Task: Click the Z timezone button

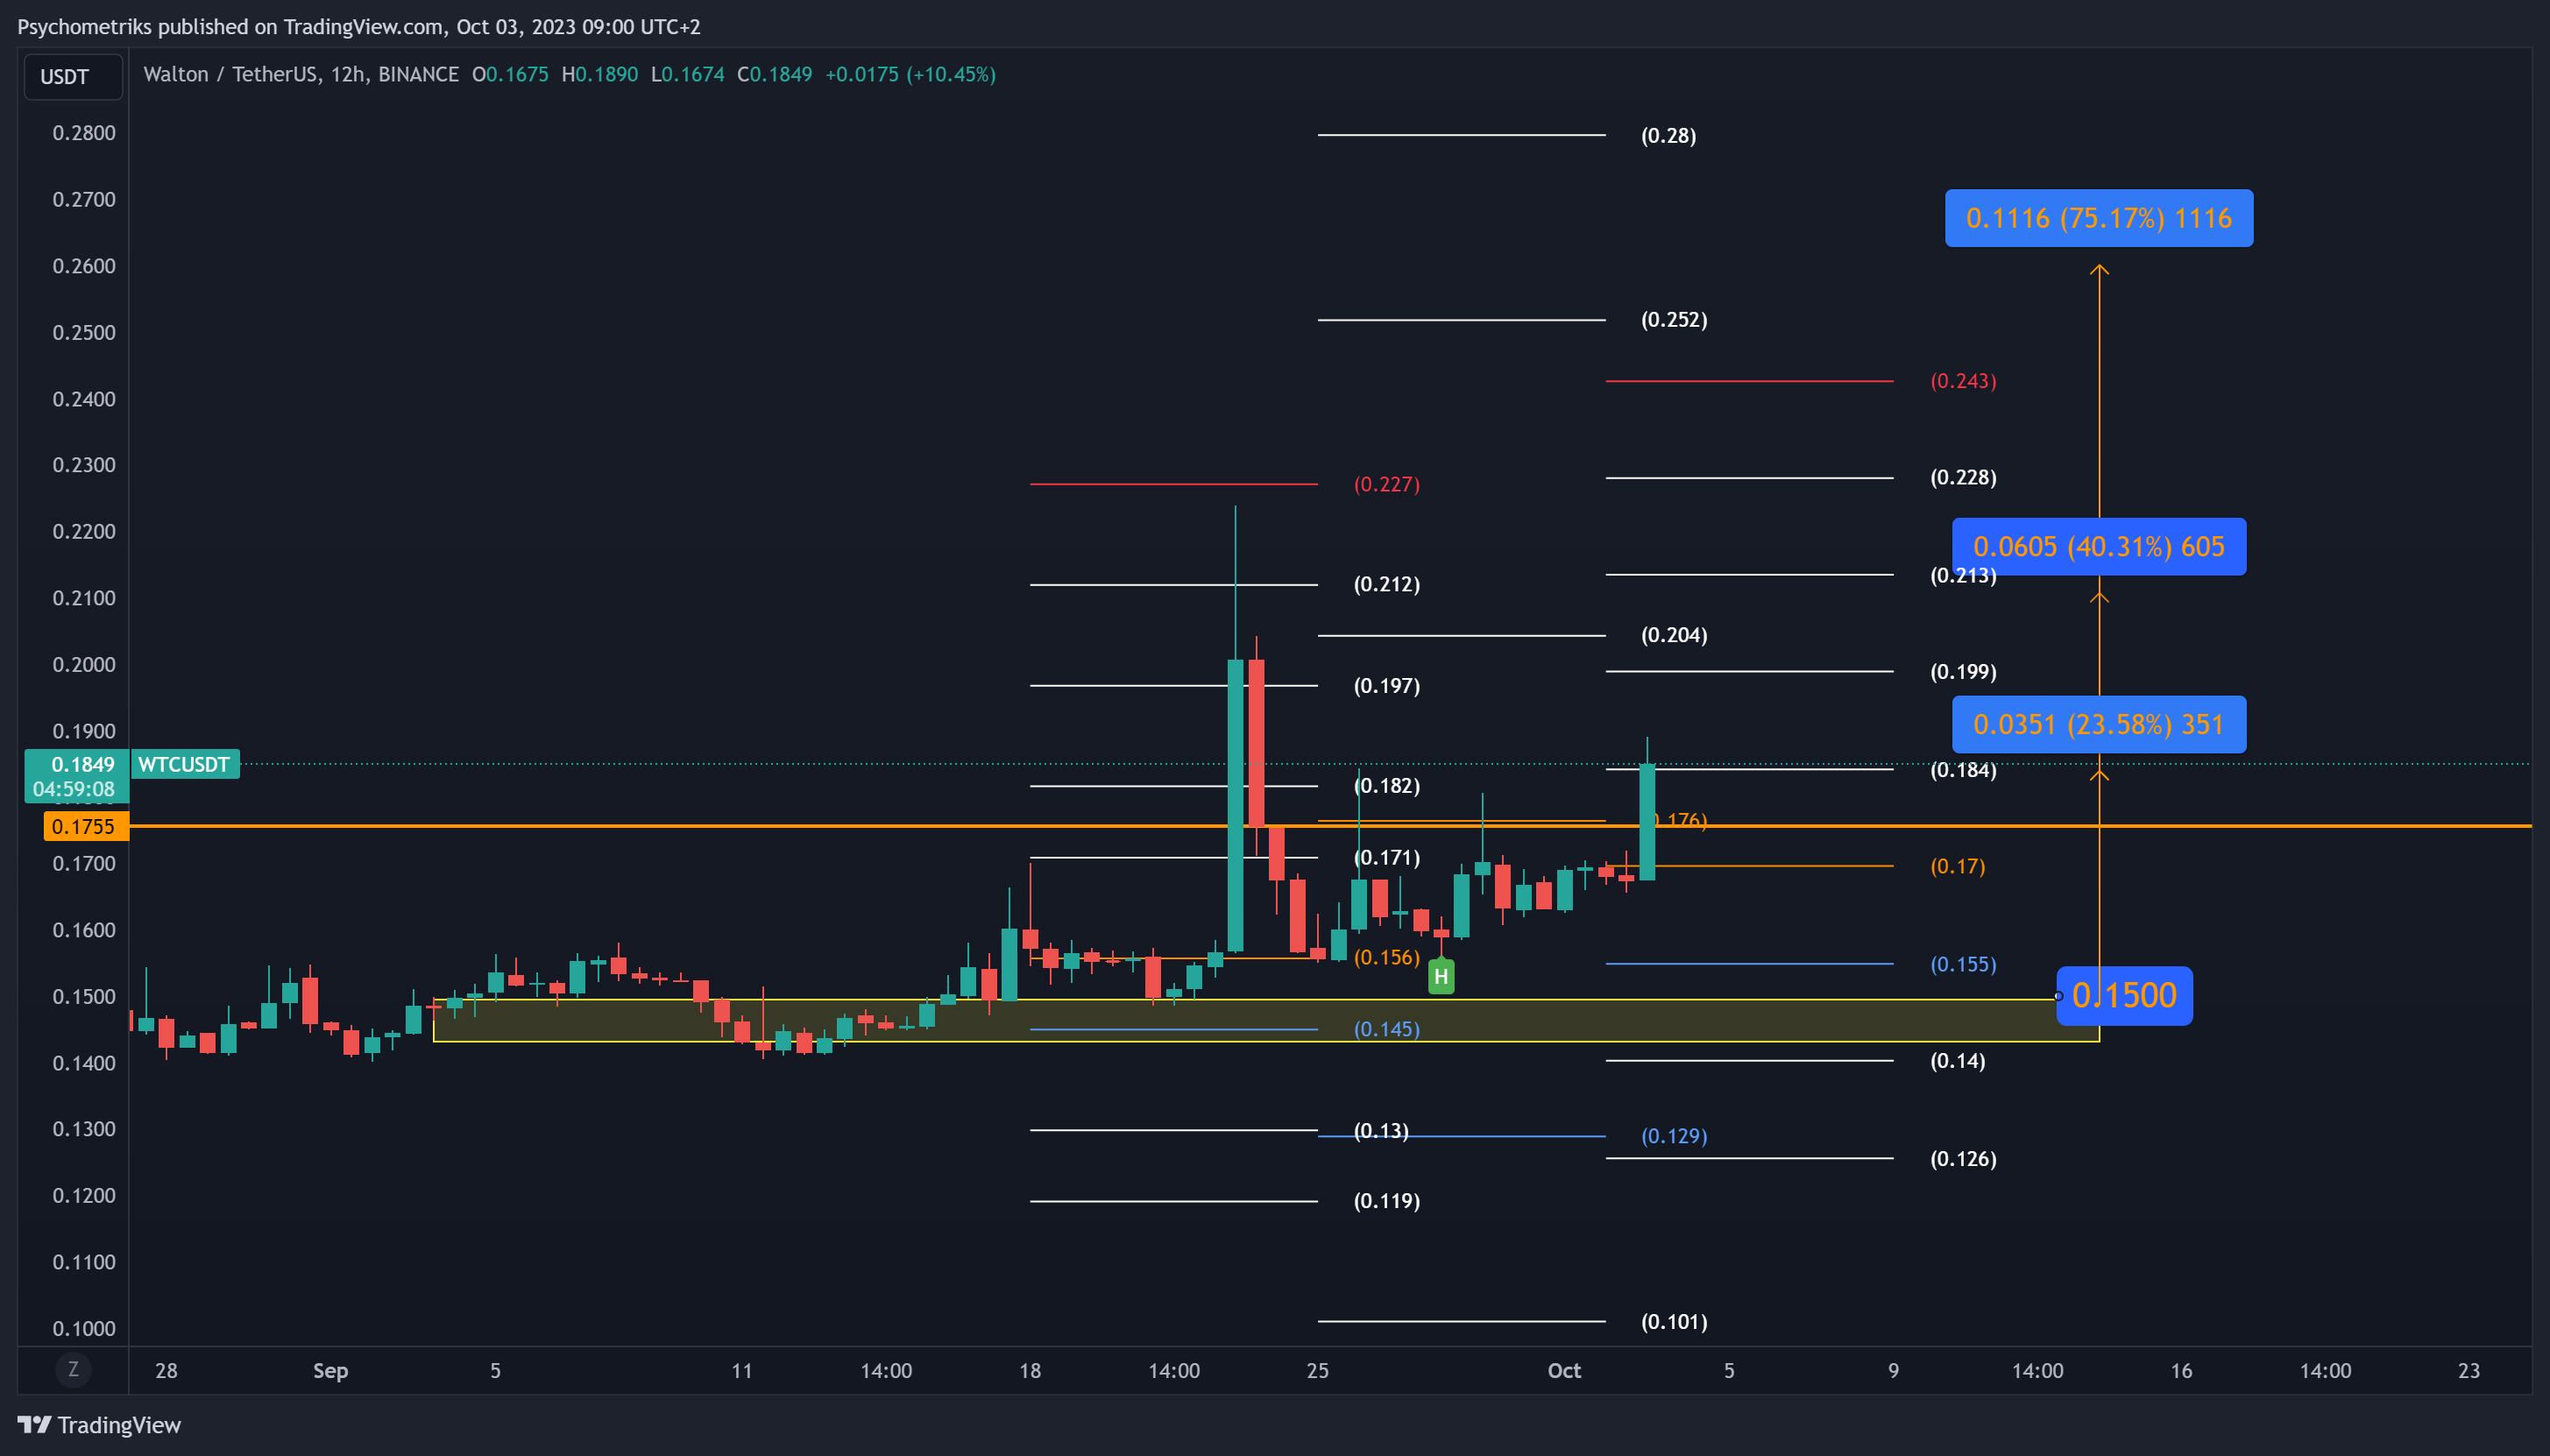Action: click(x=73, y=1369)
